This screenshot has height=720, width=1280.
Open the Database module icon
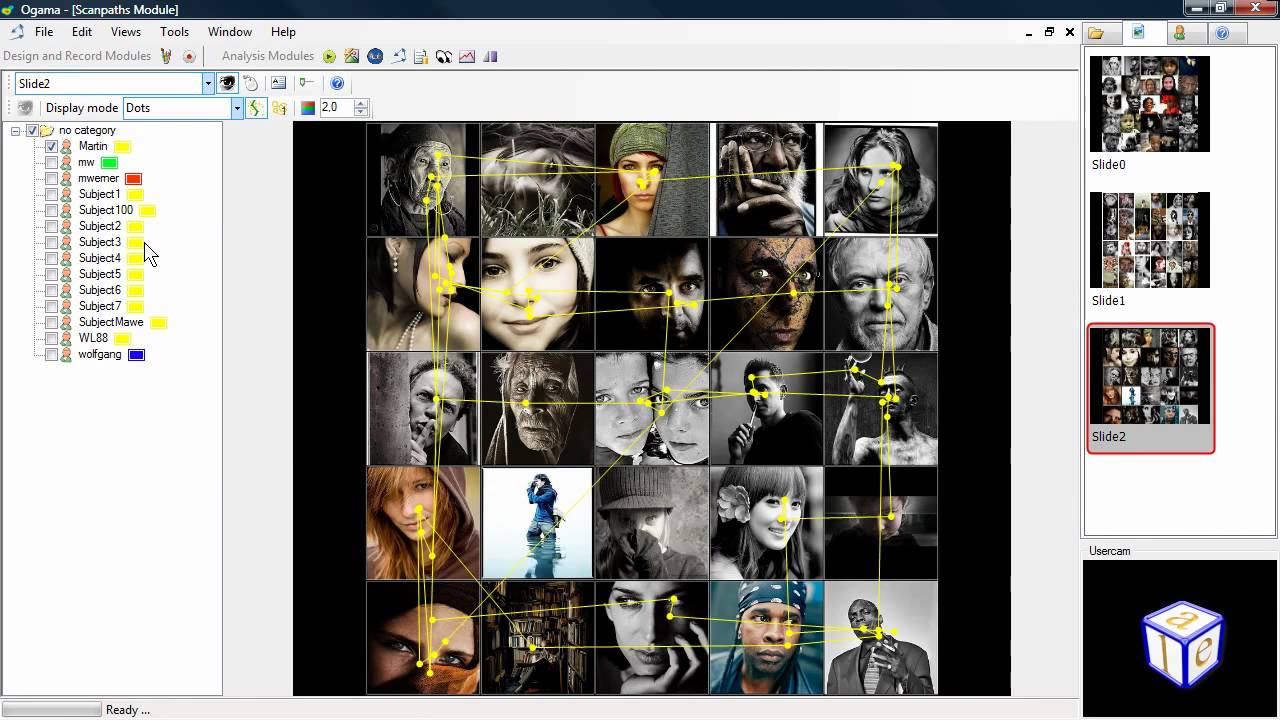point(421,57)
